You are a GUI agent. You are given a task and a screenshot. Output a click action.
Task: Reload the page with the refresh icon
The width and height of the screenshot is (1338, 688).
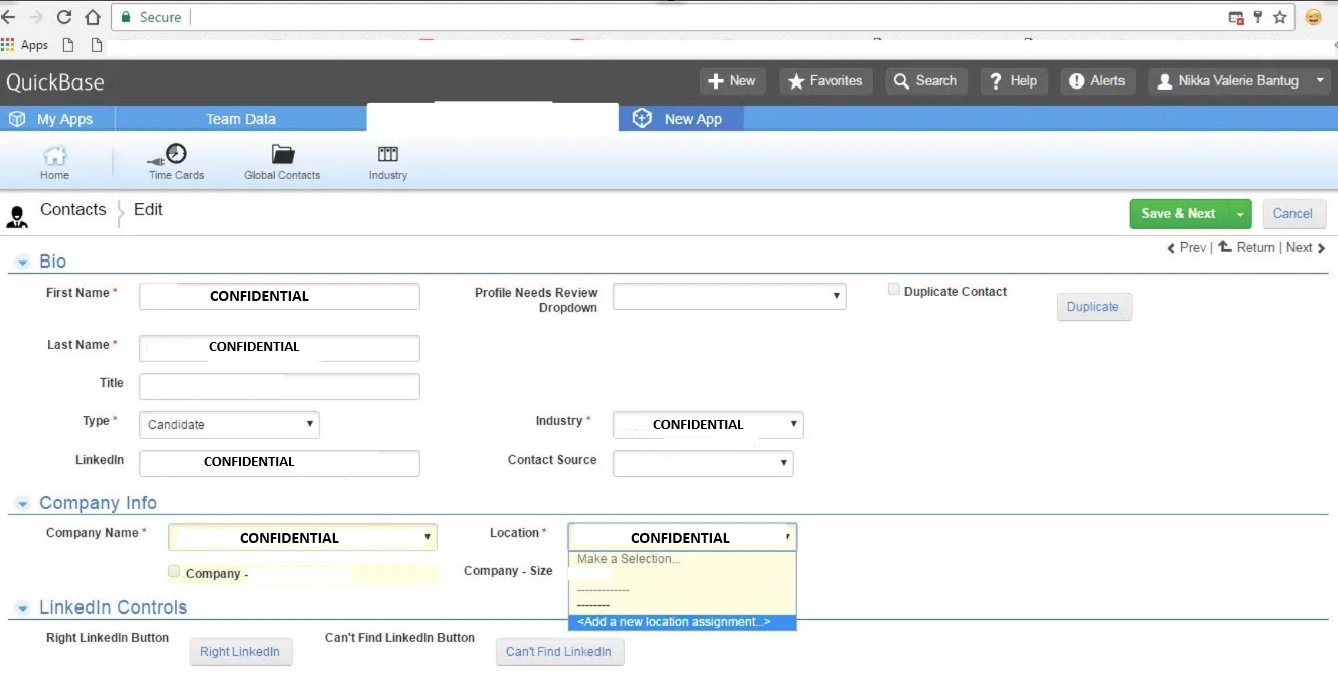tap(64, 17)
